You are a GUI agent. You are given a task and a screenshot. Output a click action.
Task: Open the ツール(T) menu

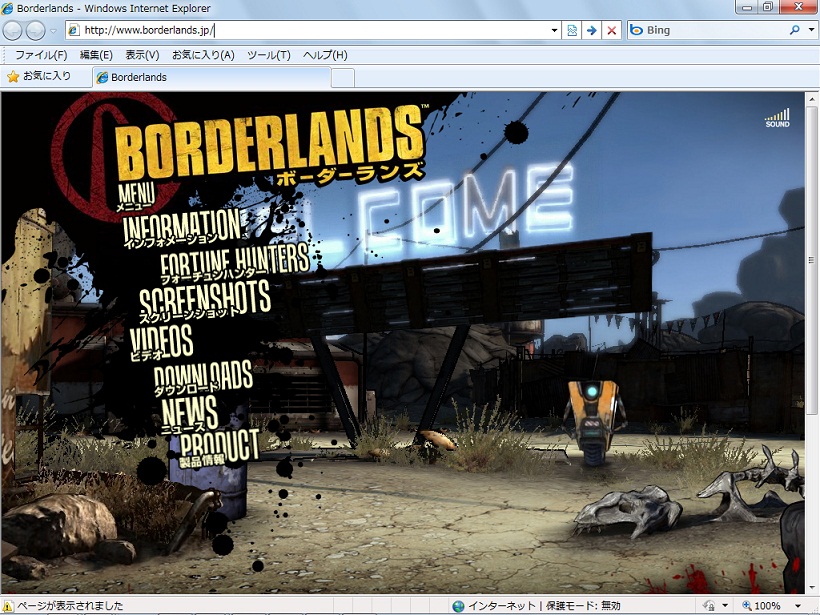(269, 55)
